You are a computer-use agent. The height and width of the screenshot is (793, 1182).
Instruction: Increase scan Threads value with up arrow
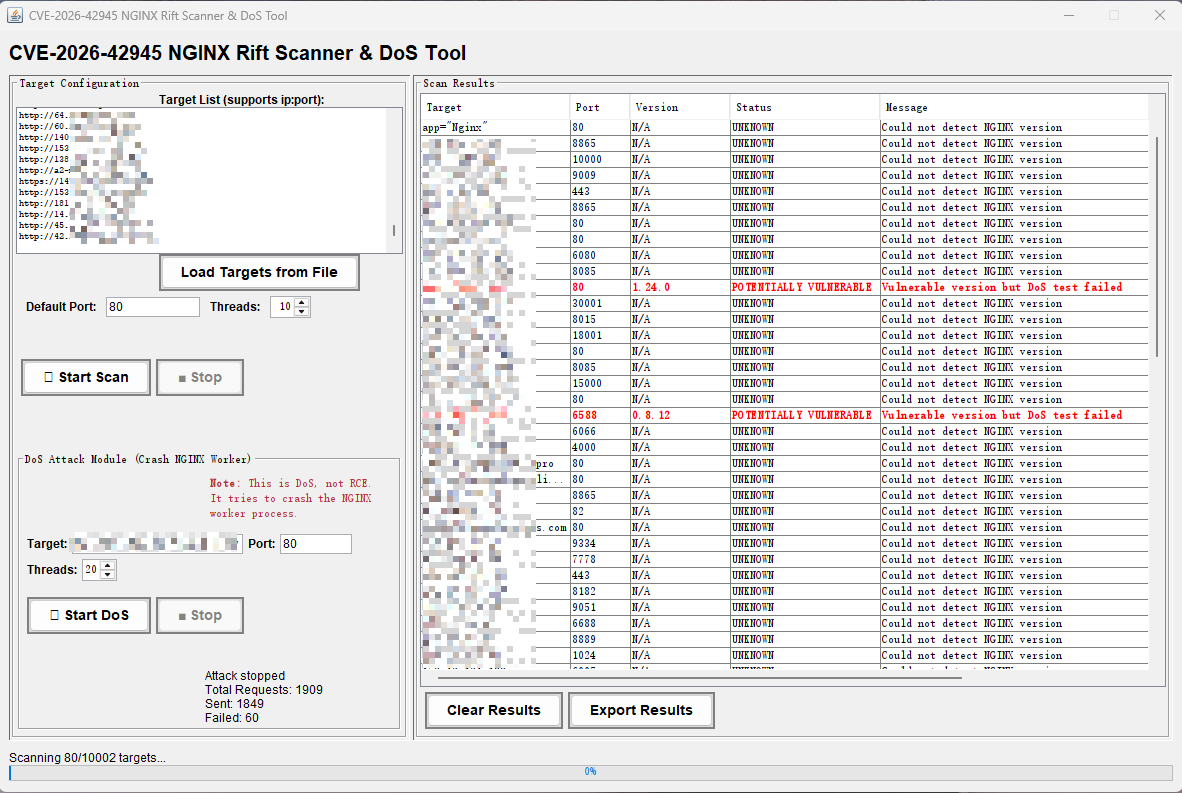coord(302,302)
